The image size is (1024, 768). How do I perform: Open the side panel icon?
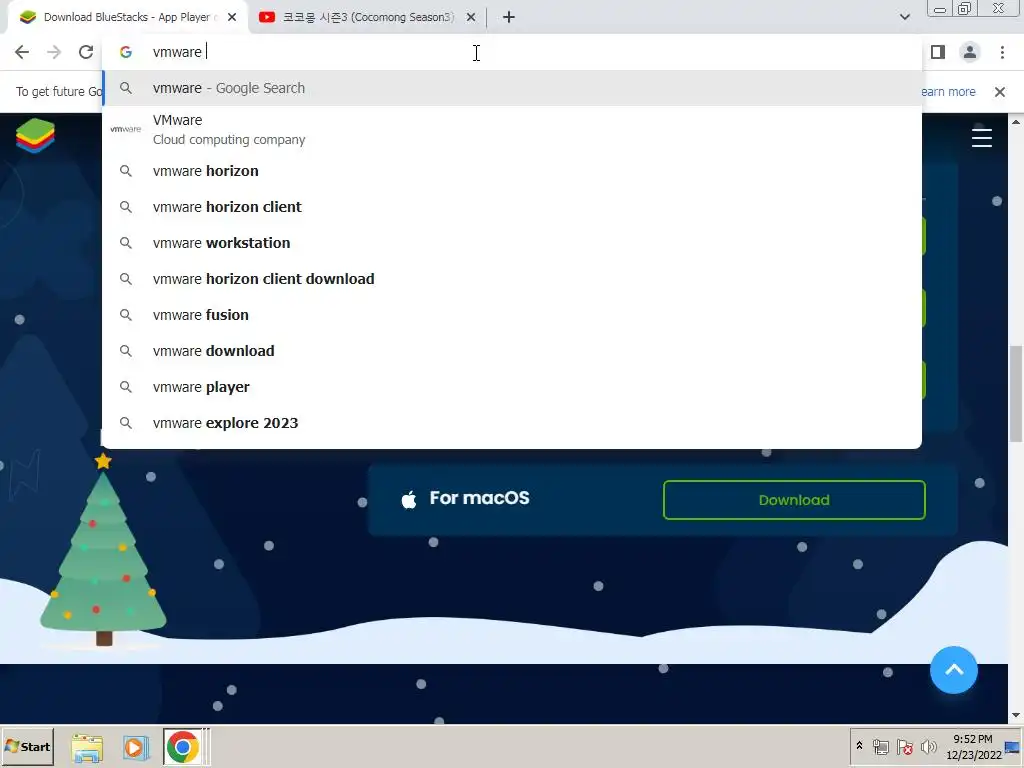(x=938, y=52)
